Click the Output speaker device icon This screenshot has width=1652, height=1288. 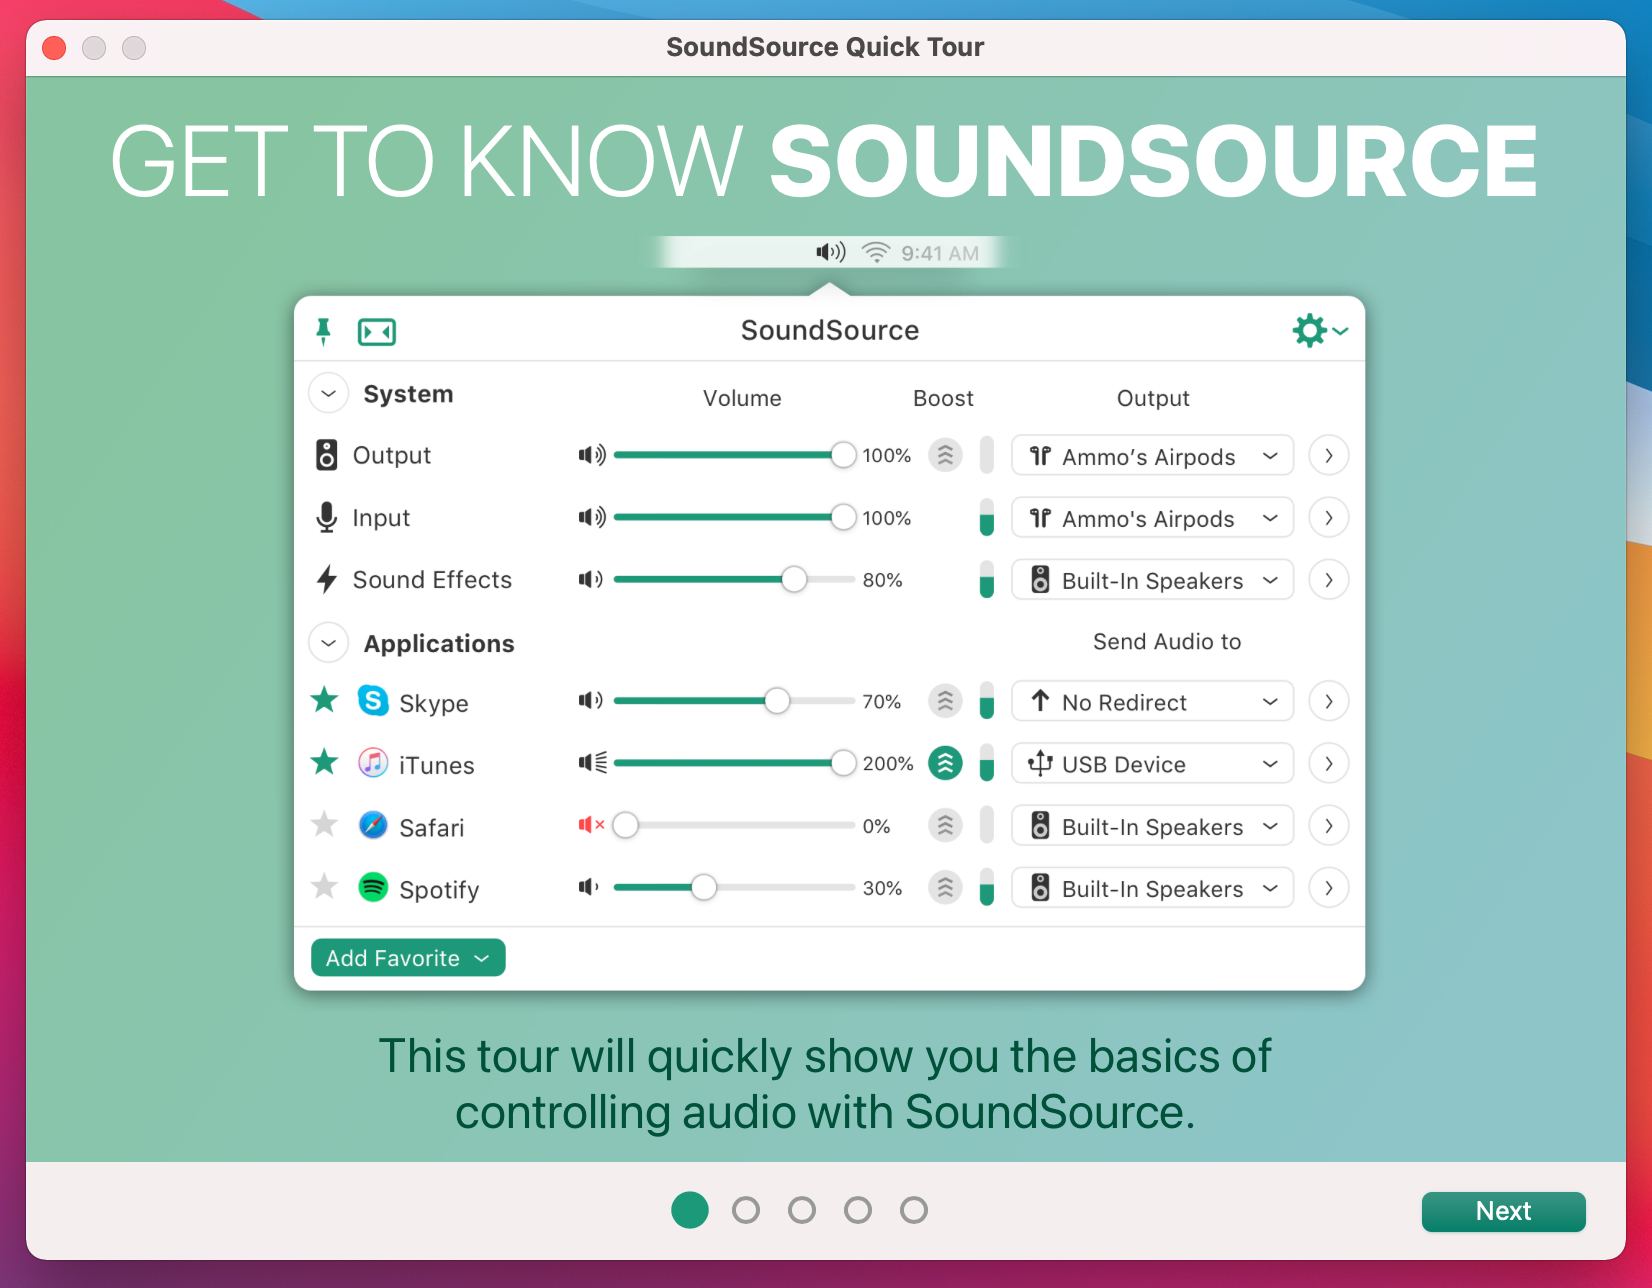[327, 455]
